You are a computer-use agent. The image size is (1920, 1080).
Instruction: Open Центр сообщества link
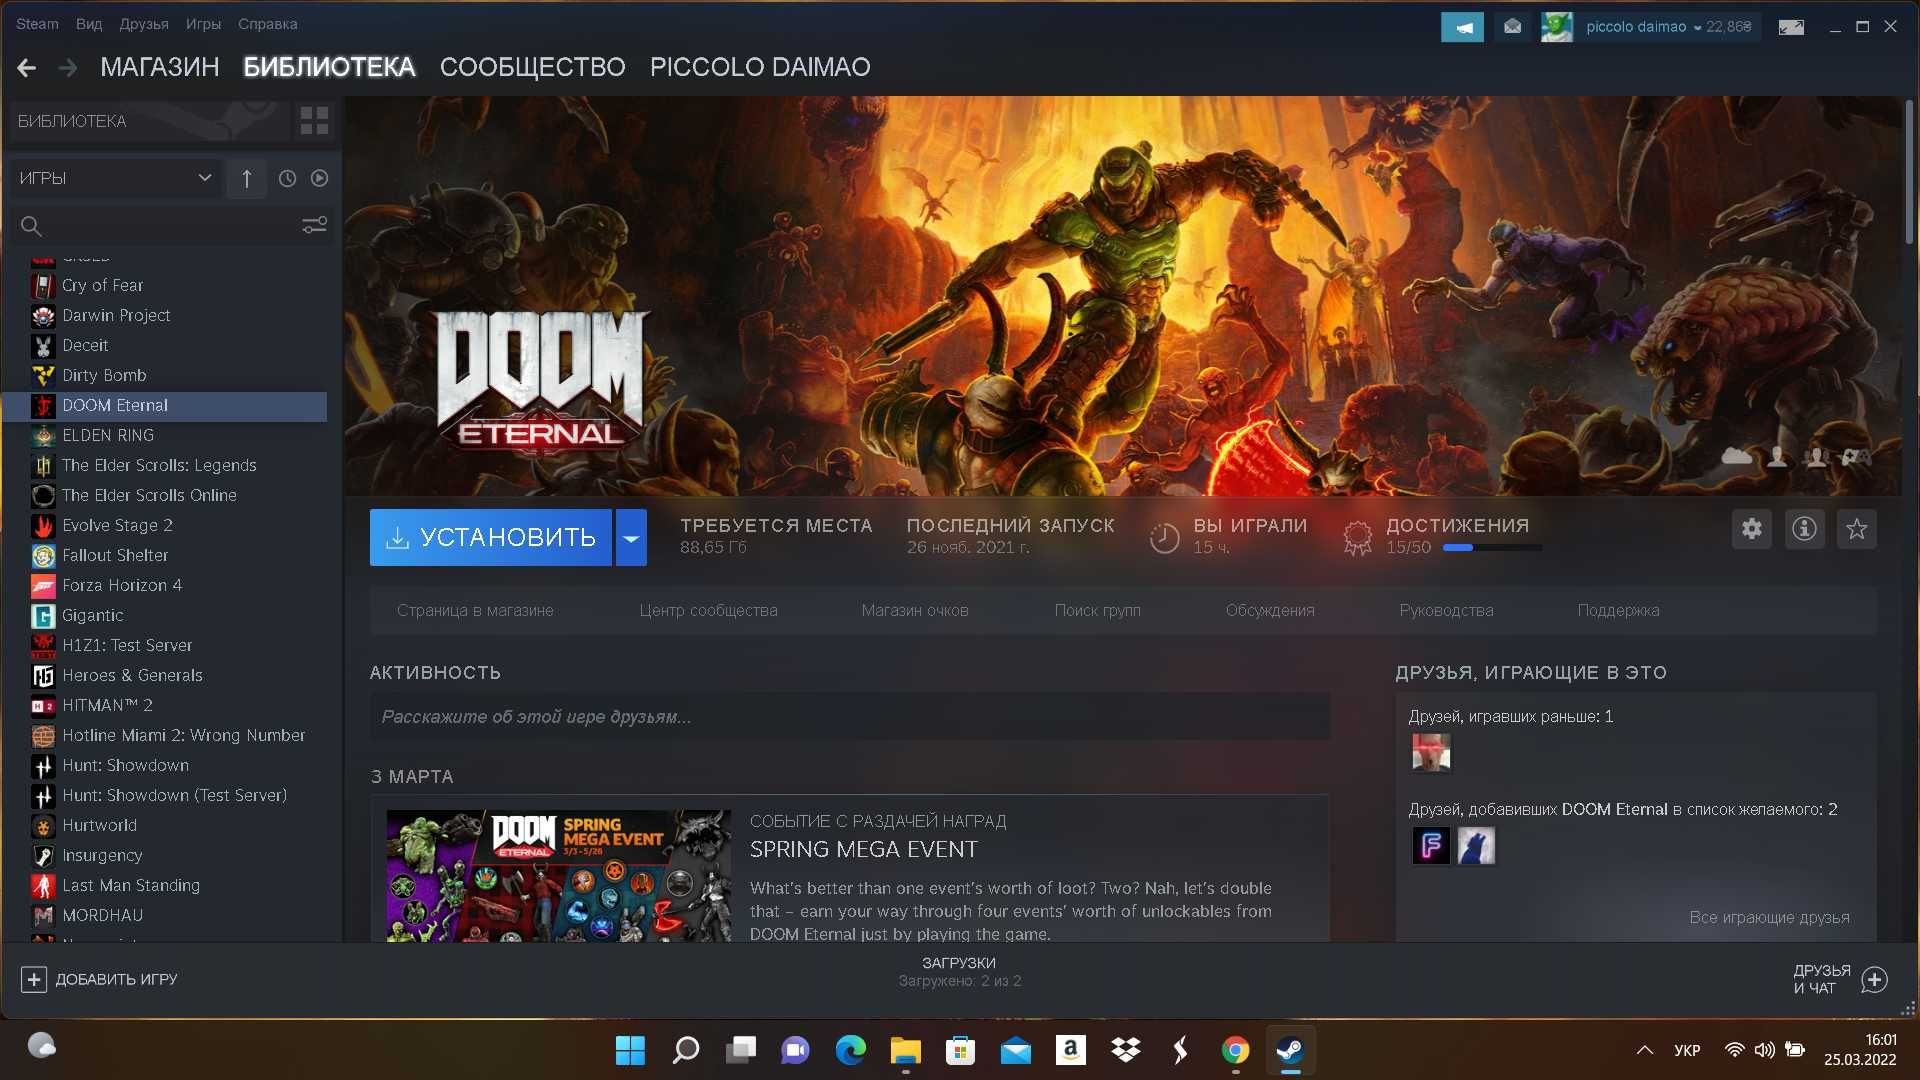(x=708, y=610)
